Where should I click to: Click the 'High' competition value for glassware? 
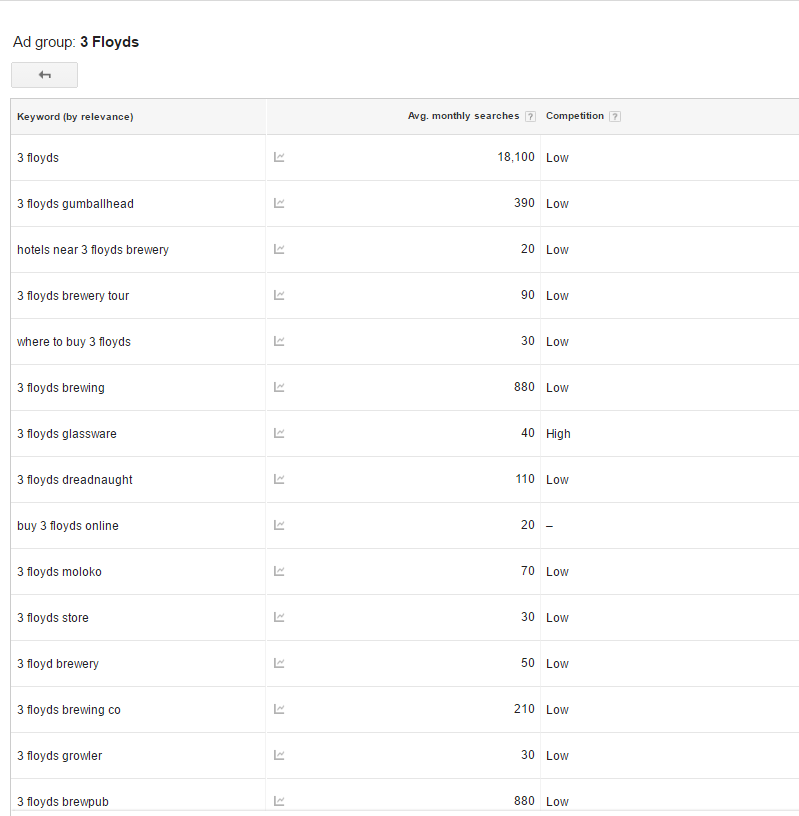[x=558, y=434]
